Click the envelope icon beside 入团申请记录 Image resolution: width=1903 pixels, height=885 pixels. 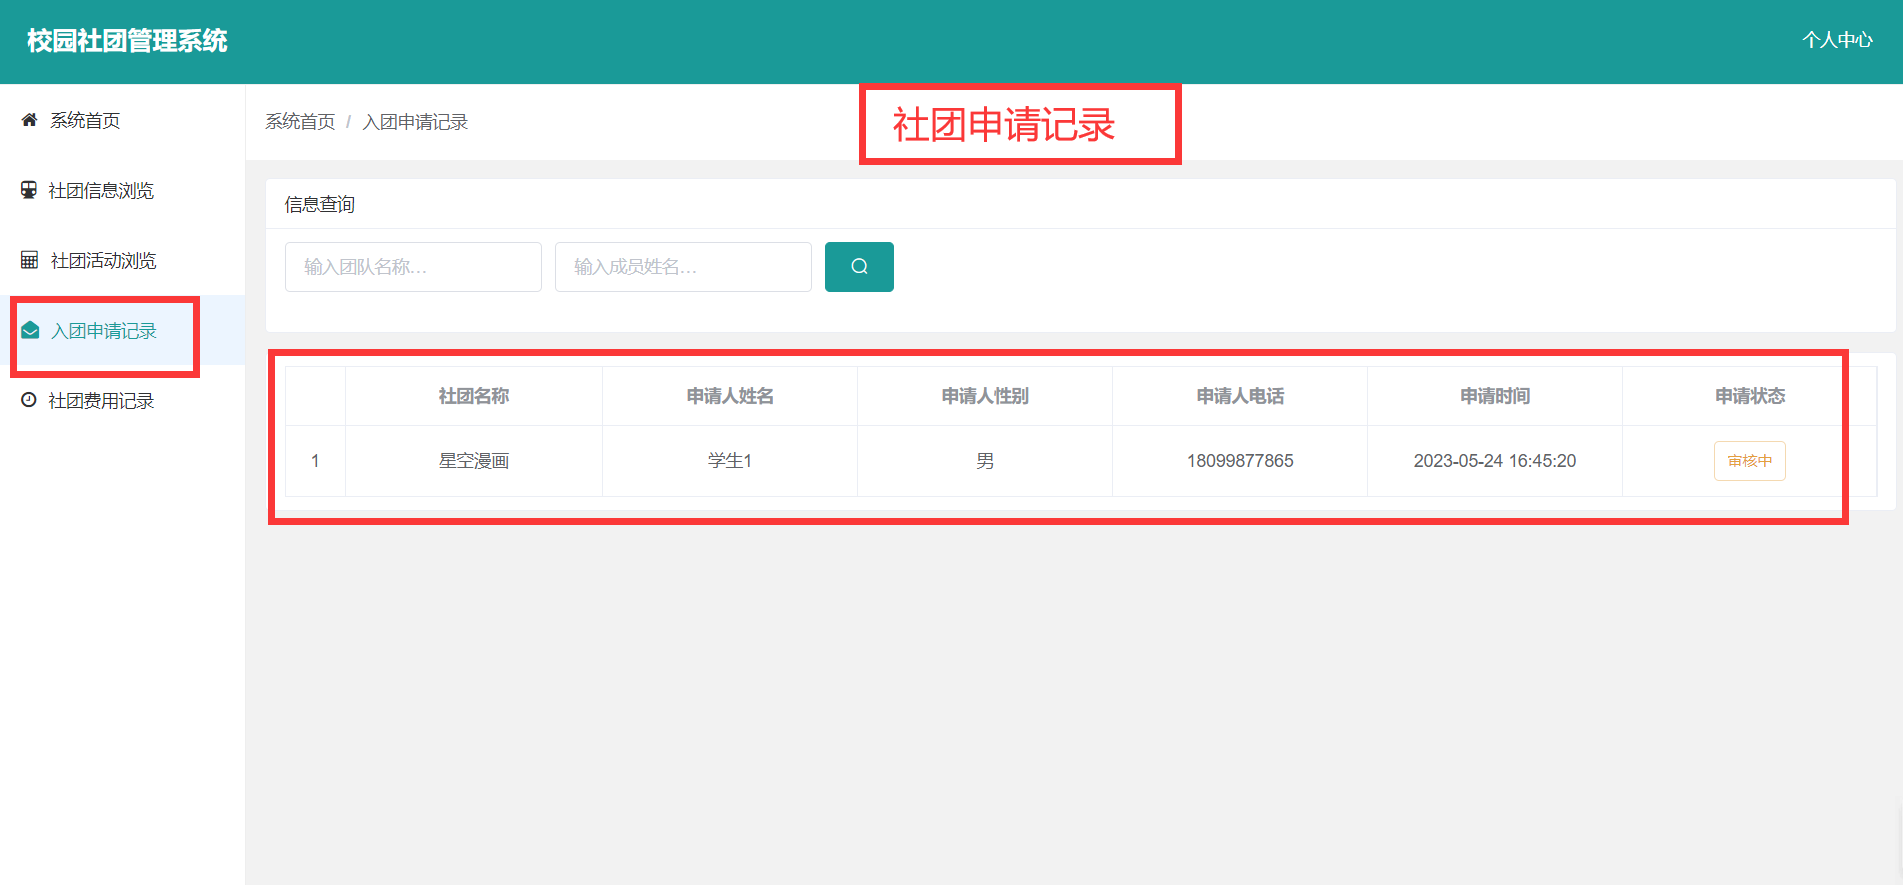coord(30,330)
